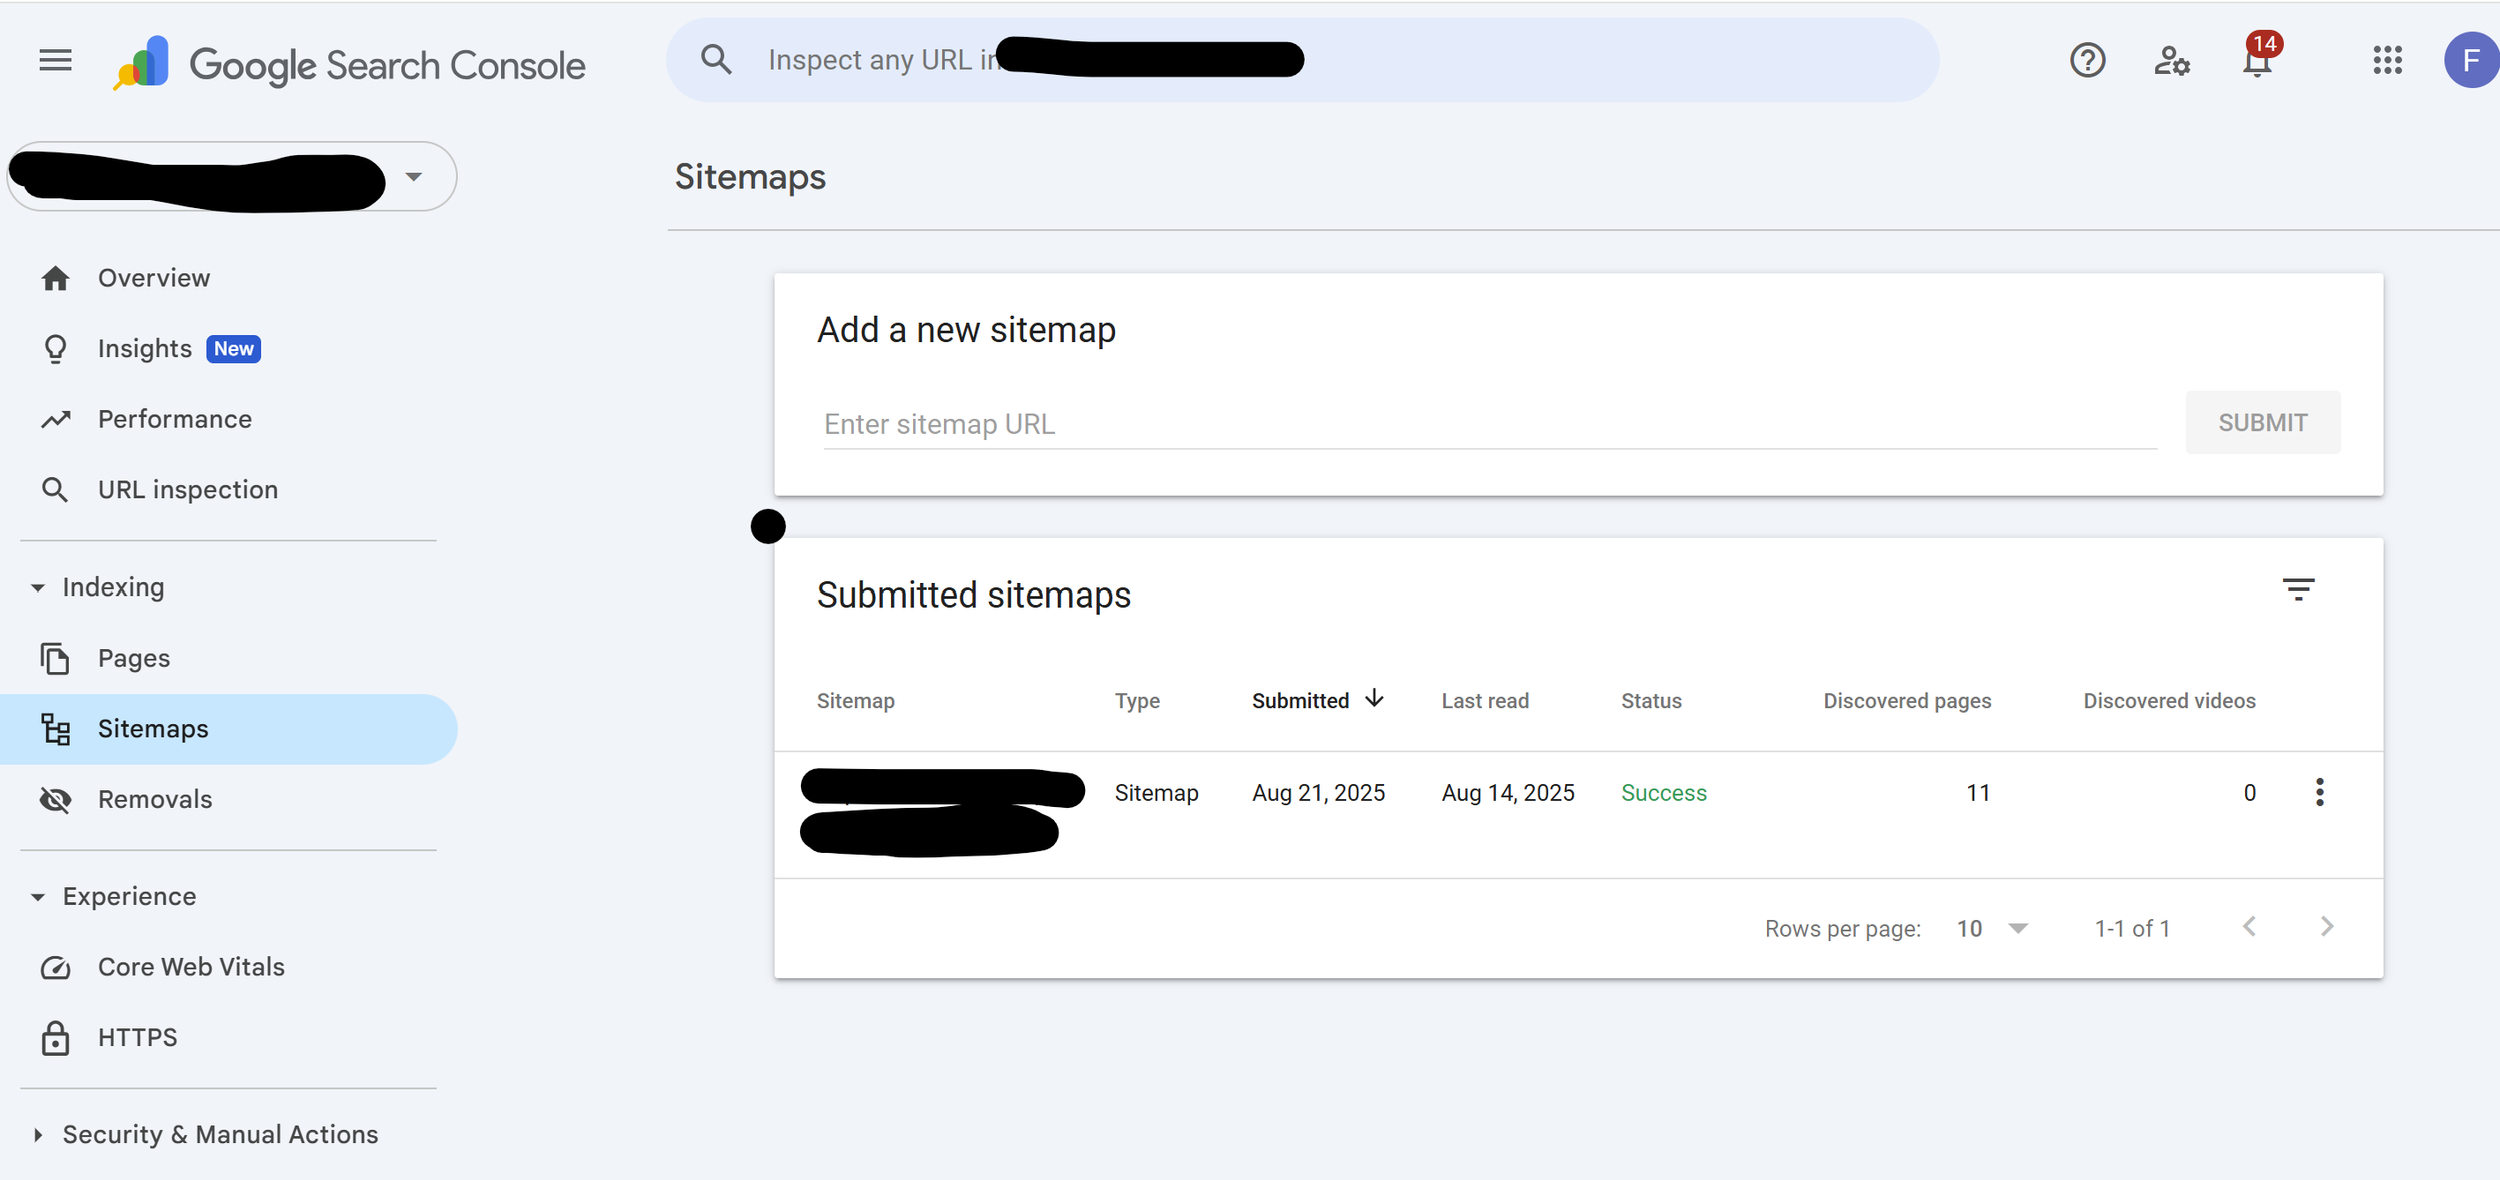Viewport: 2500px width, 1180px height.
Task: Open the property selector dropdown
Action: (x=413, y=177)
